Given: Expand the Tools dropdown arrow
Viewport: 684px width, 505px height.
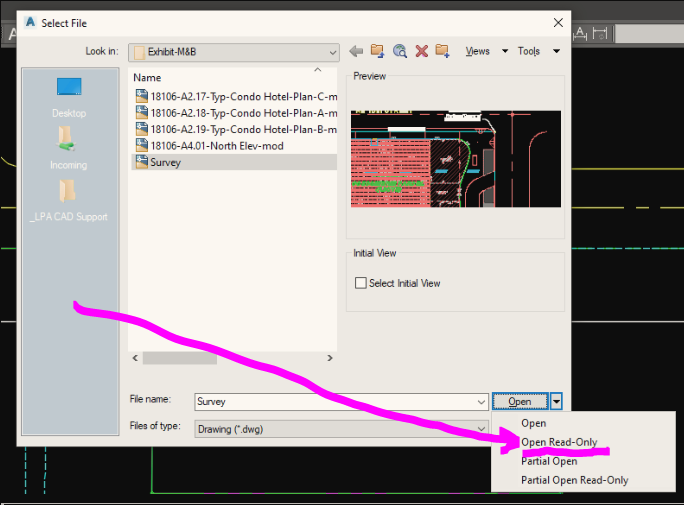Looking at the screenshot, I should point(556,51).
